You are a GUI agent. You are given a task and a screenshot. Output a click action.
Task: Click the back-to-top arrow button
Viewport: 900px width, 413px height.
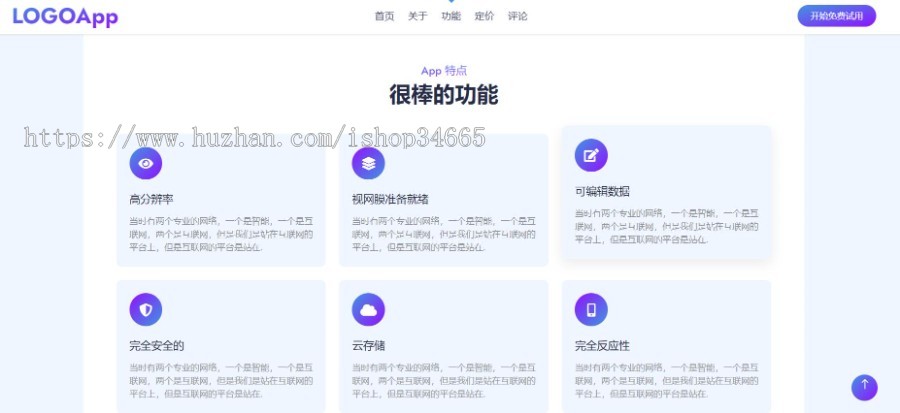864,387
